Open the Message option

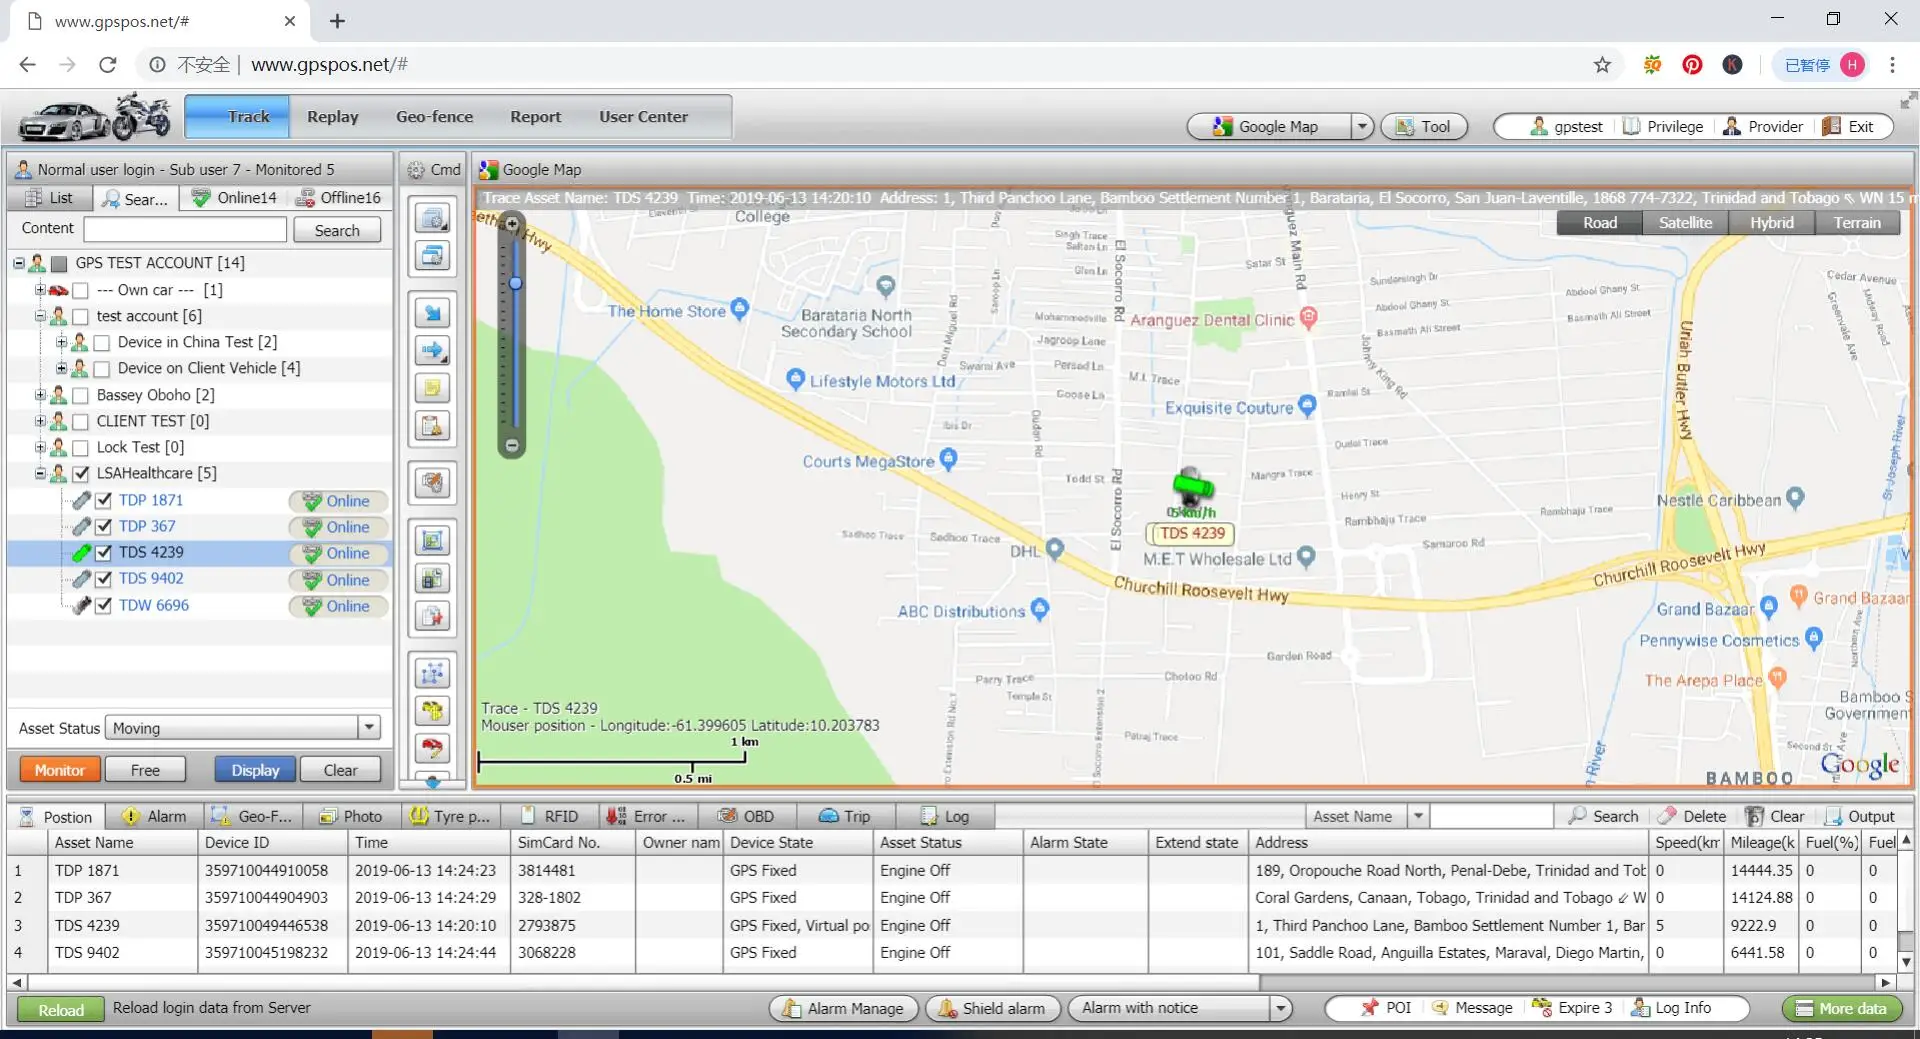click(x=1472, y=1008)
